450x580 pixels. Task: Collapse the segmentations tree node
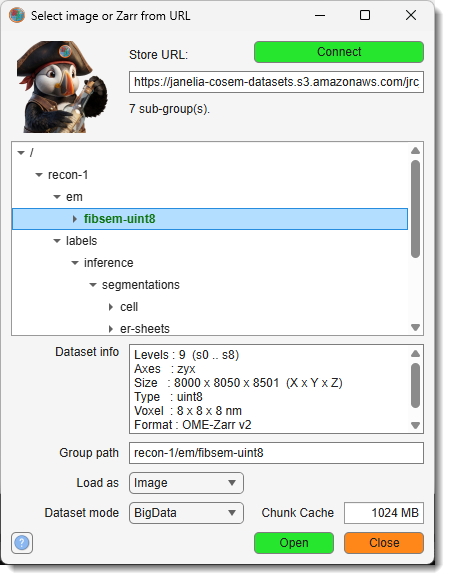coord(93,285)
